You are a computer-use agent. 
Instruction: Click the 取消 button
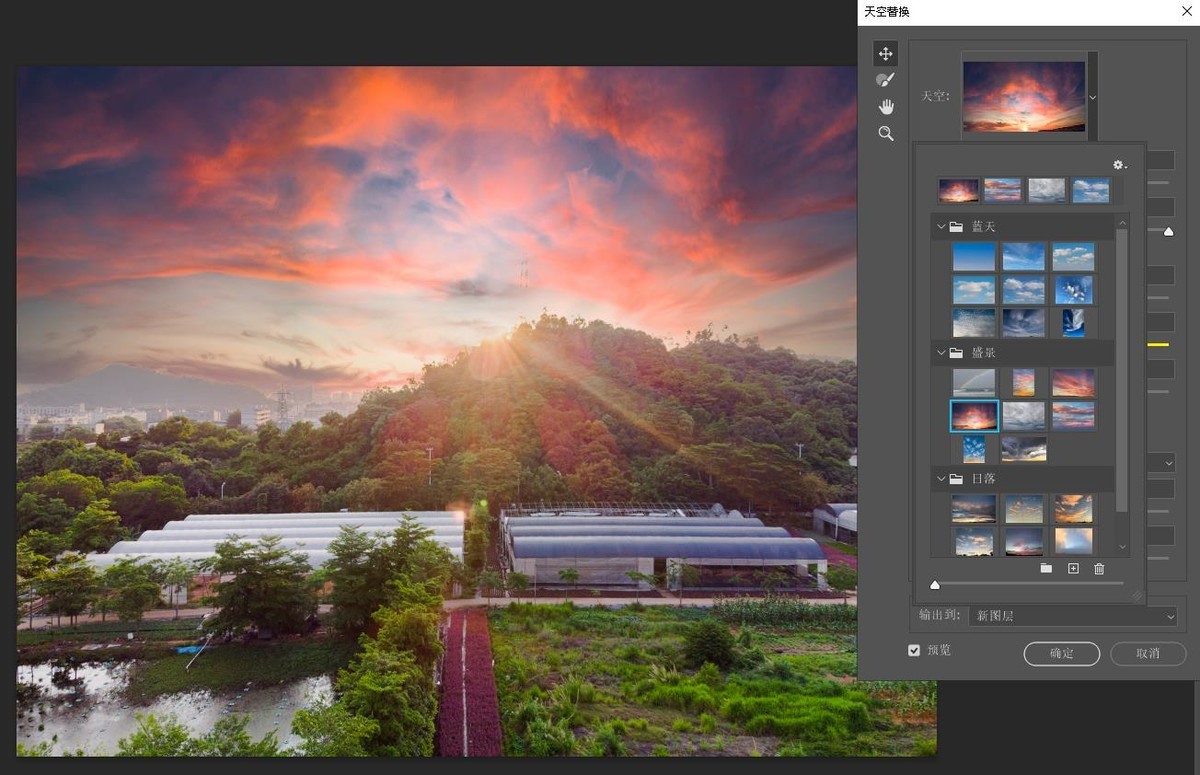click(x=1147, y=653)
